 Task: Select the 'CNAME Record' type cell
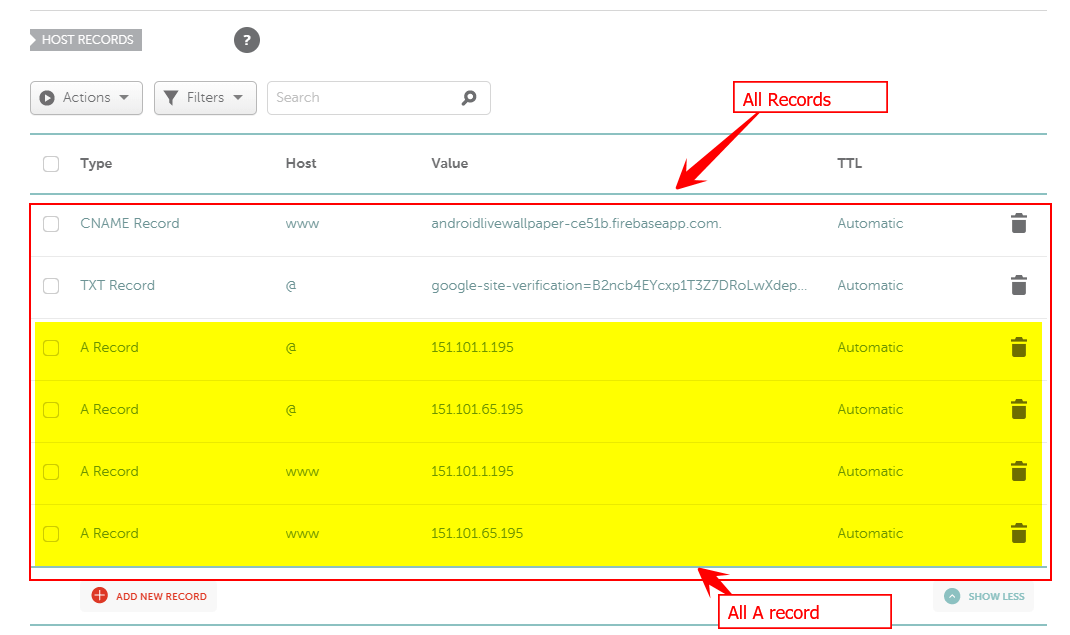point(130,224)
